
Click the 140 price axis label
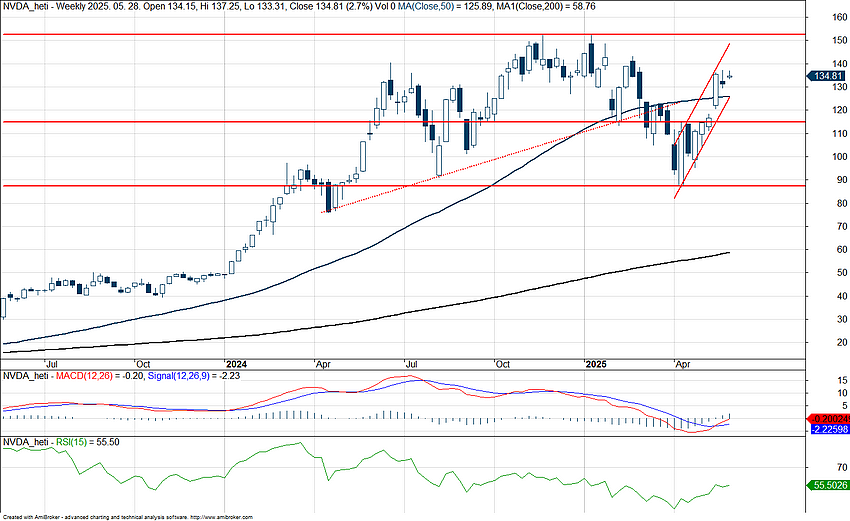click(839, 64)
